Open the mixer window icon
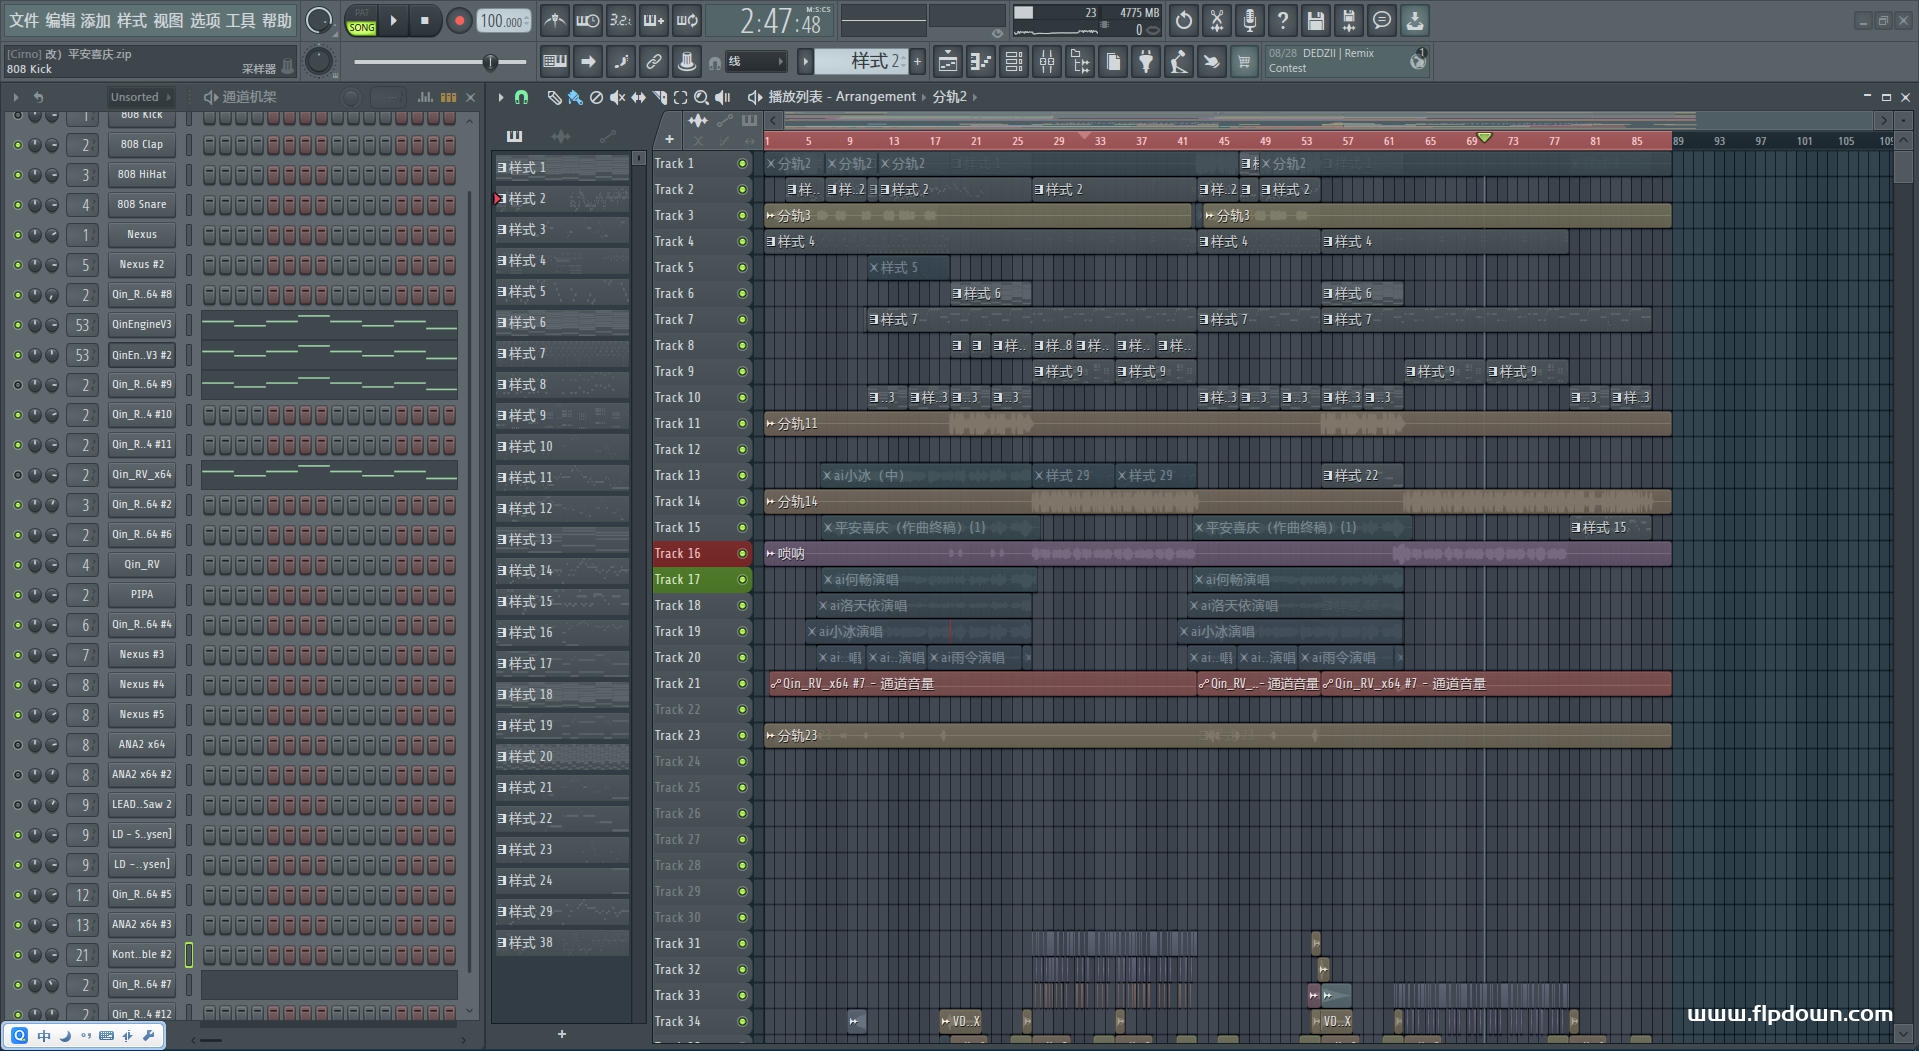1919x1051 pixels. (1047, 62)
